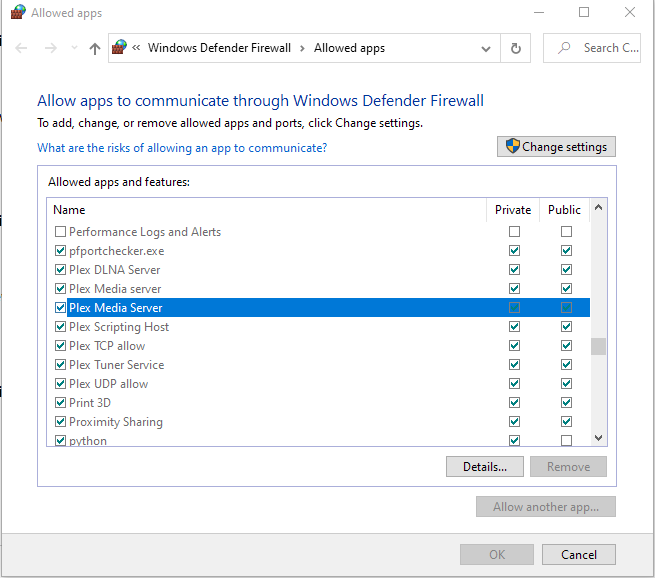The width and height of the screenshot is (655, 578).
Task: Toggle Private checkbox for pfportchecker.exe
Action: click(514, 251)
